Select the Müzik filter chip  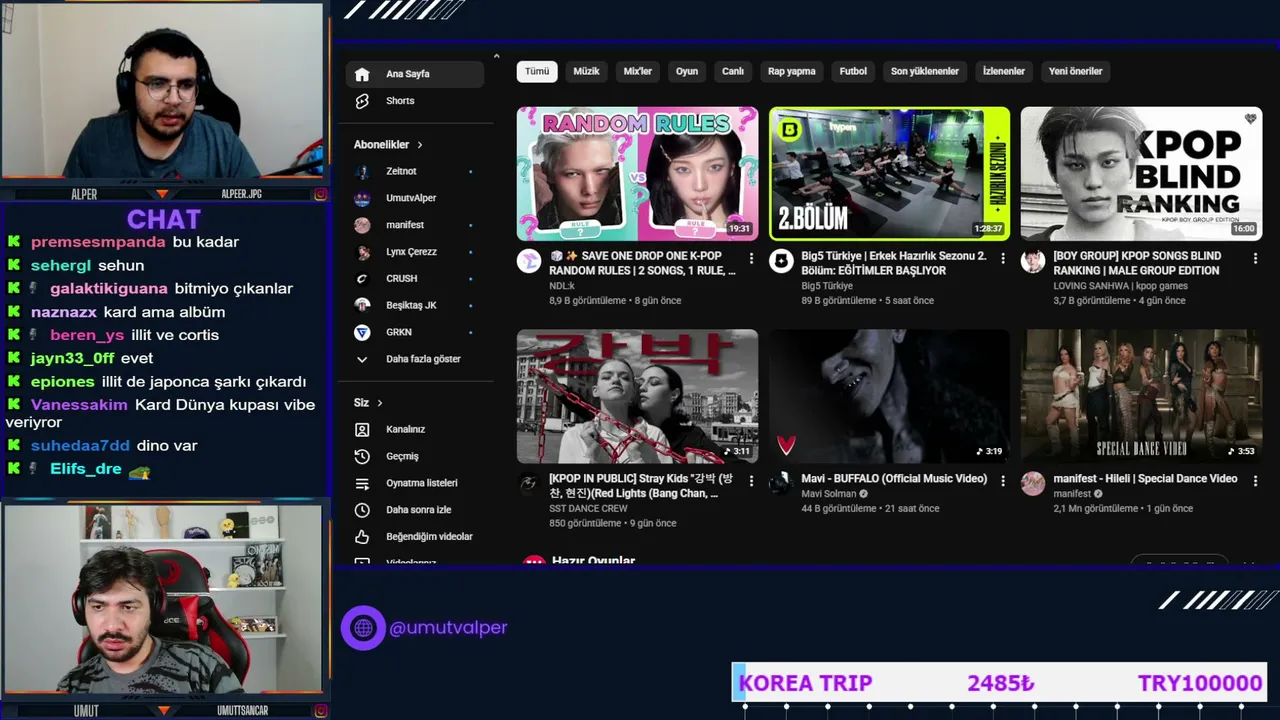pos(586,71)
